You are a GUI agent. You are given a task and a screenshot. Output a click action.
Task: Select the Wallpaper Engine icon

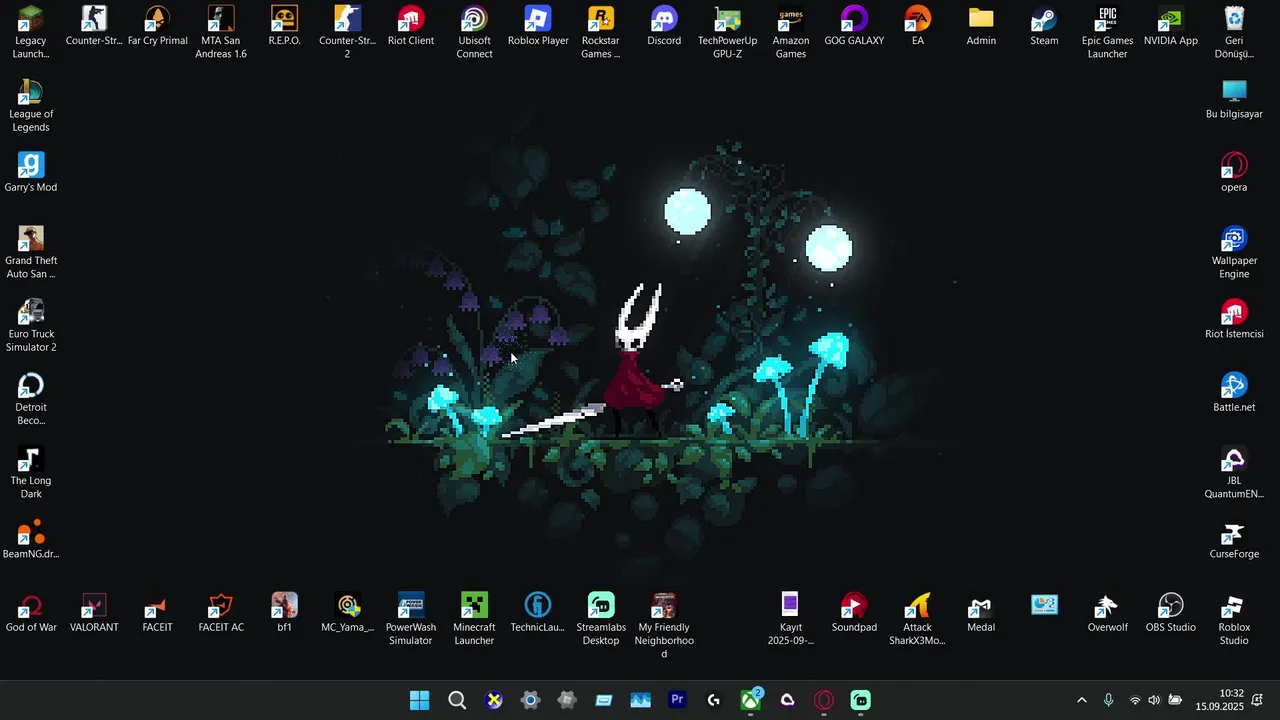click(x=1234, y=252)
